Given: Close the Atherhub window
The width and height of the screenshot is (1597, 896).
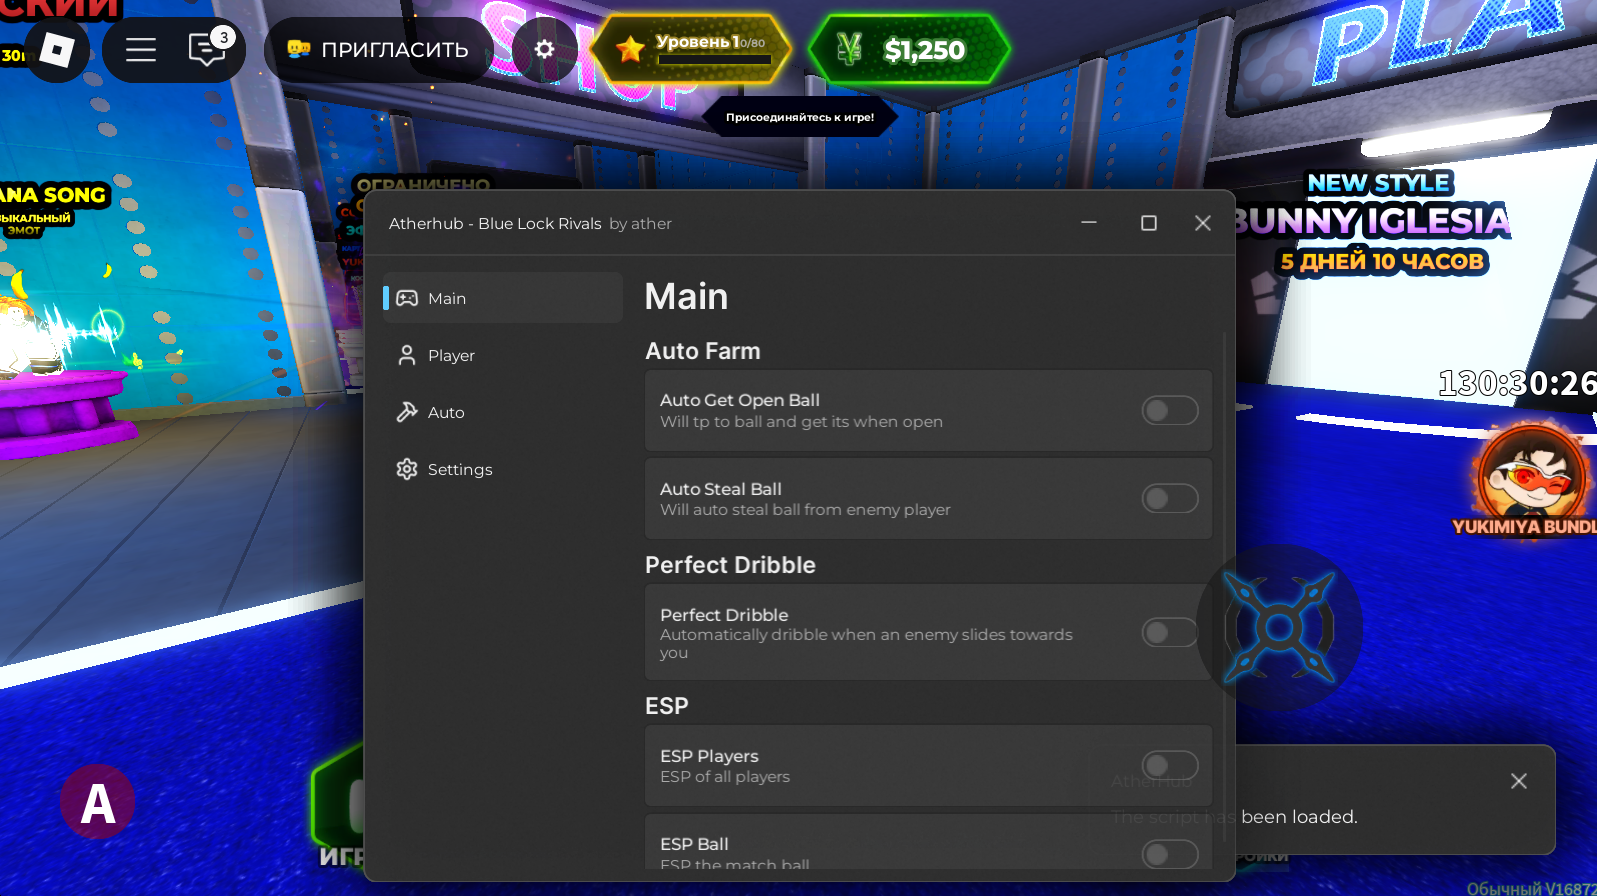Looking at the screenshot, I should (x=1203, y=223).
